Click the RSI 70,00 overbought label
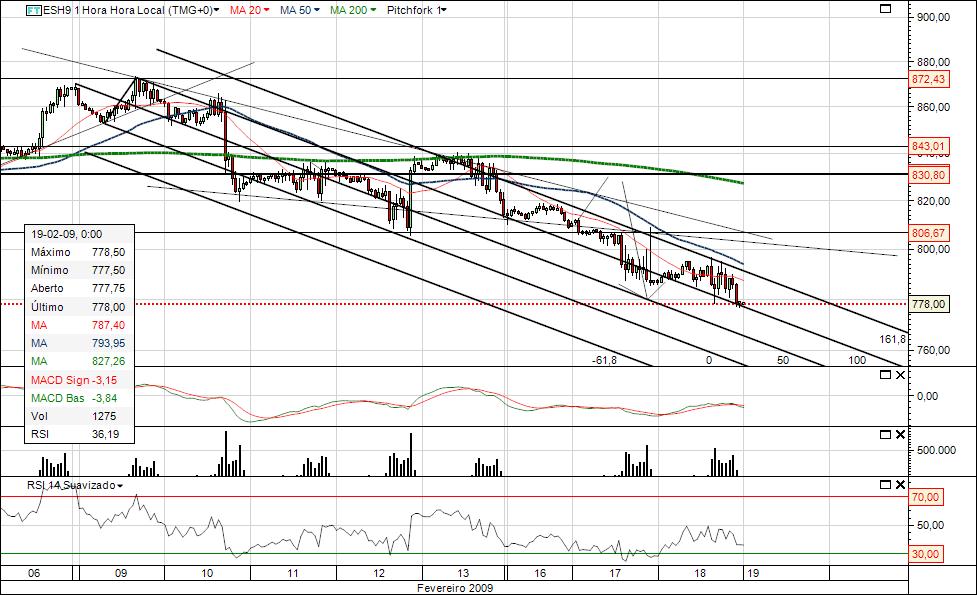 pos(925,497)
